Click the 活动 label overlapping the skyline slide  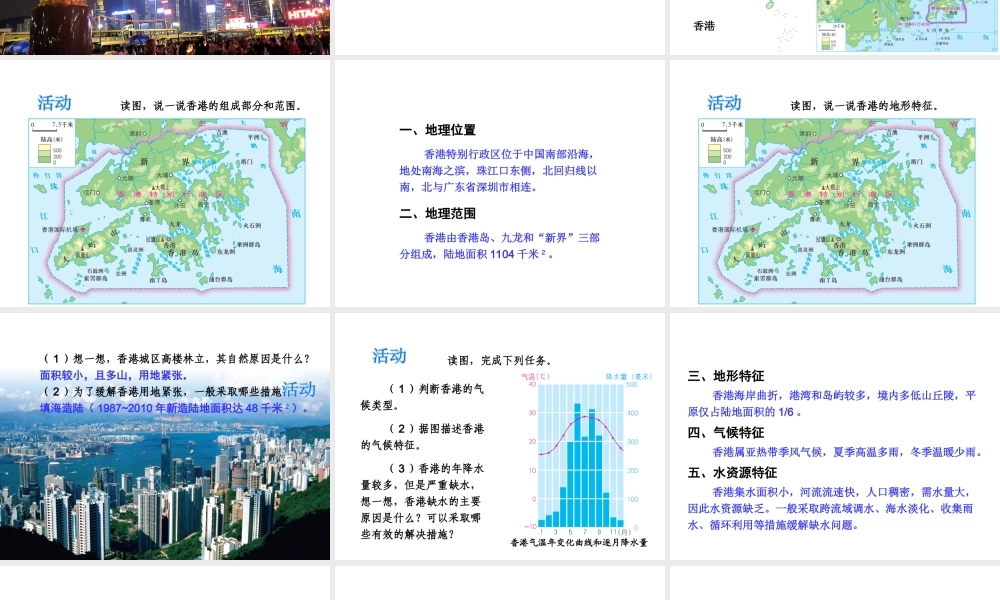[x=298, y=390]
